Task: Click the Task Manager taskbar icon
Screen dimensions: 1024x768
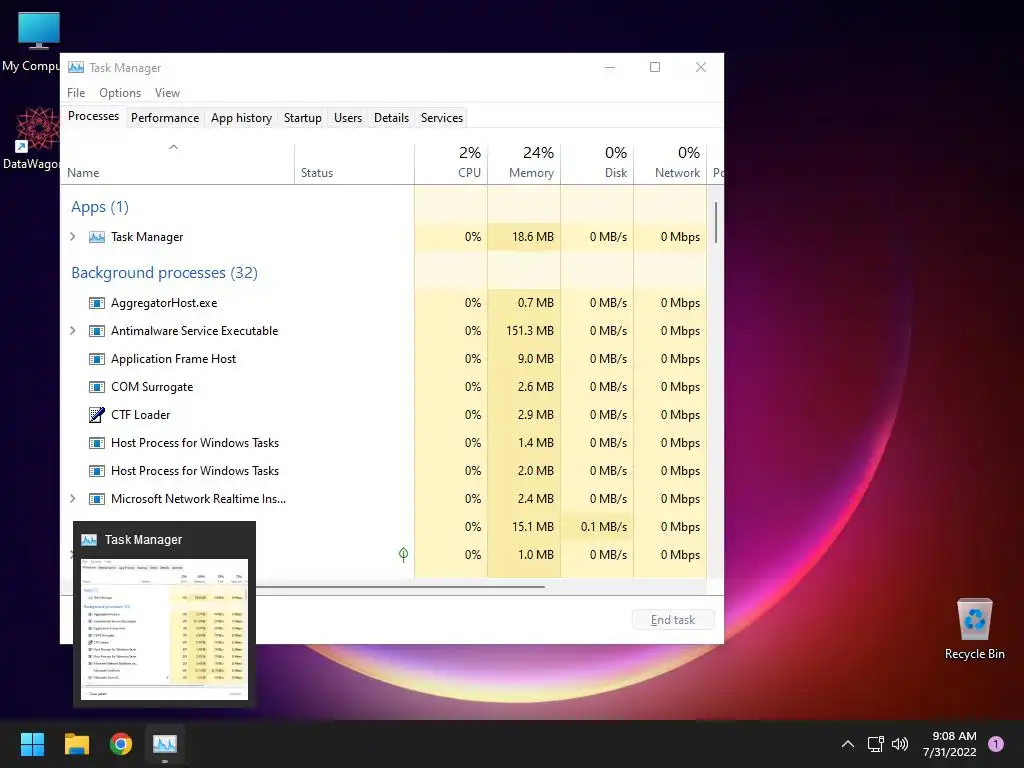Action: (165, 744)
